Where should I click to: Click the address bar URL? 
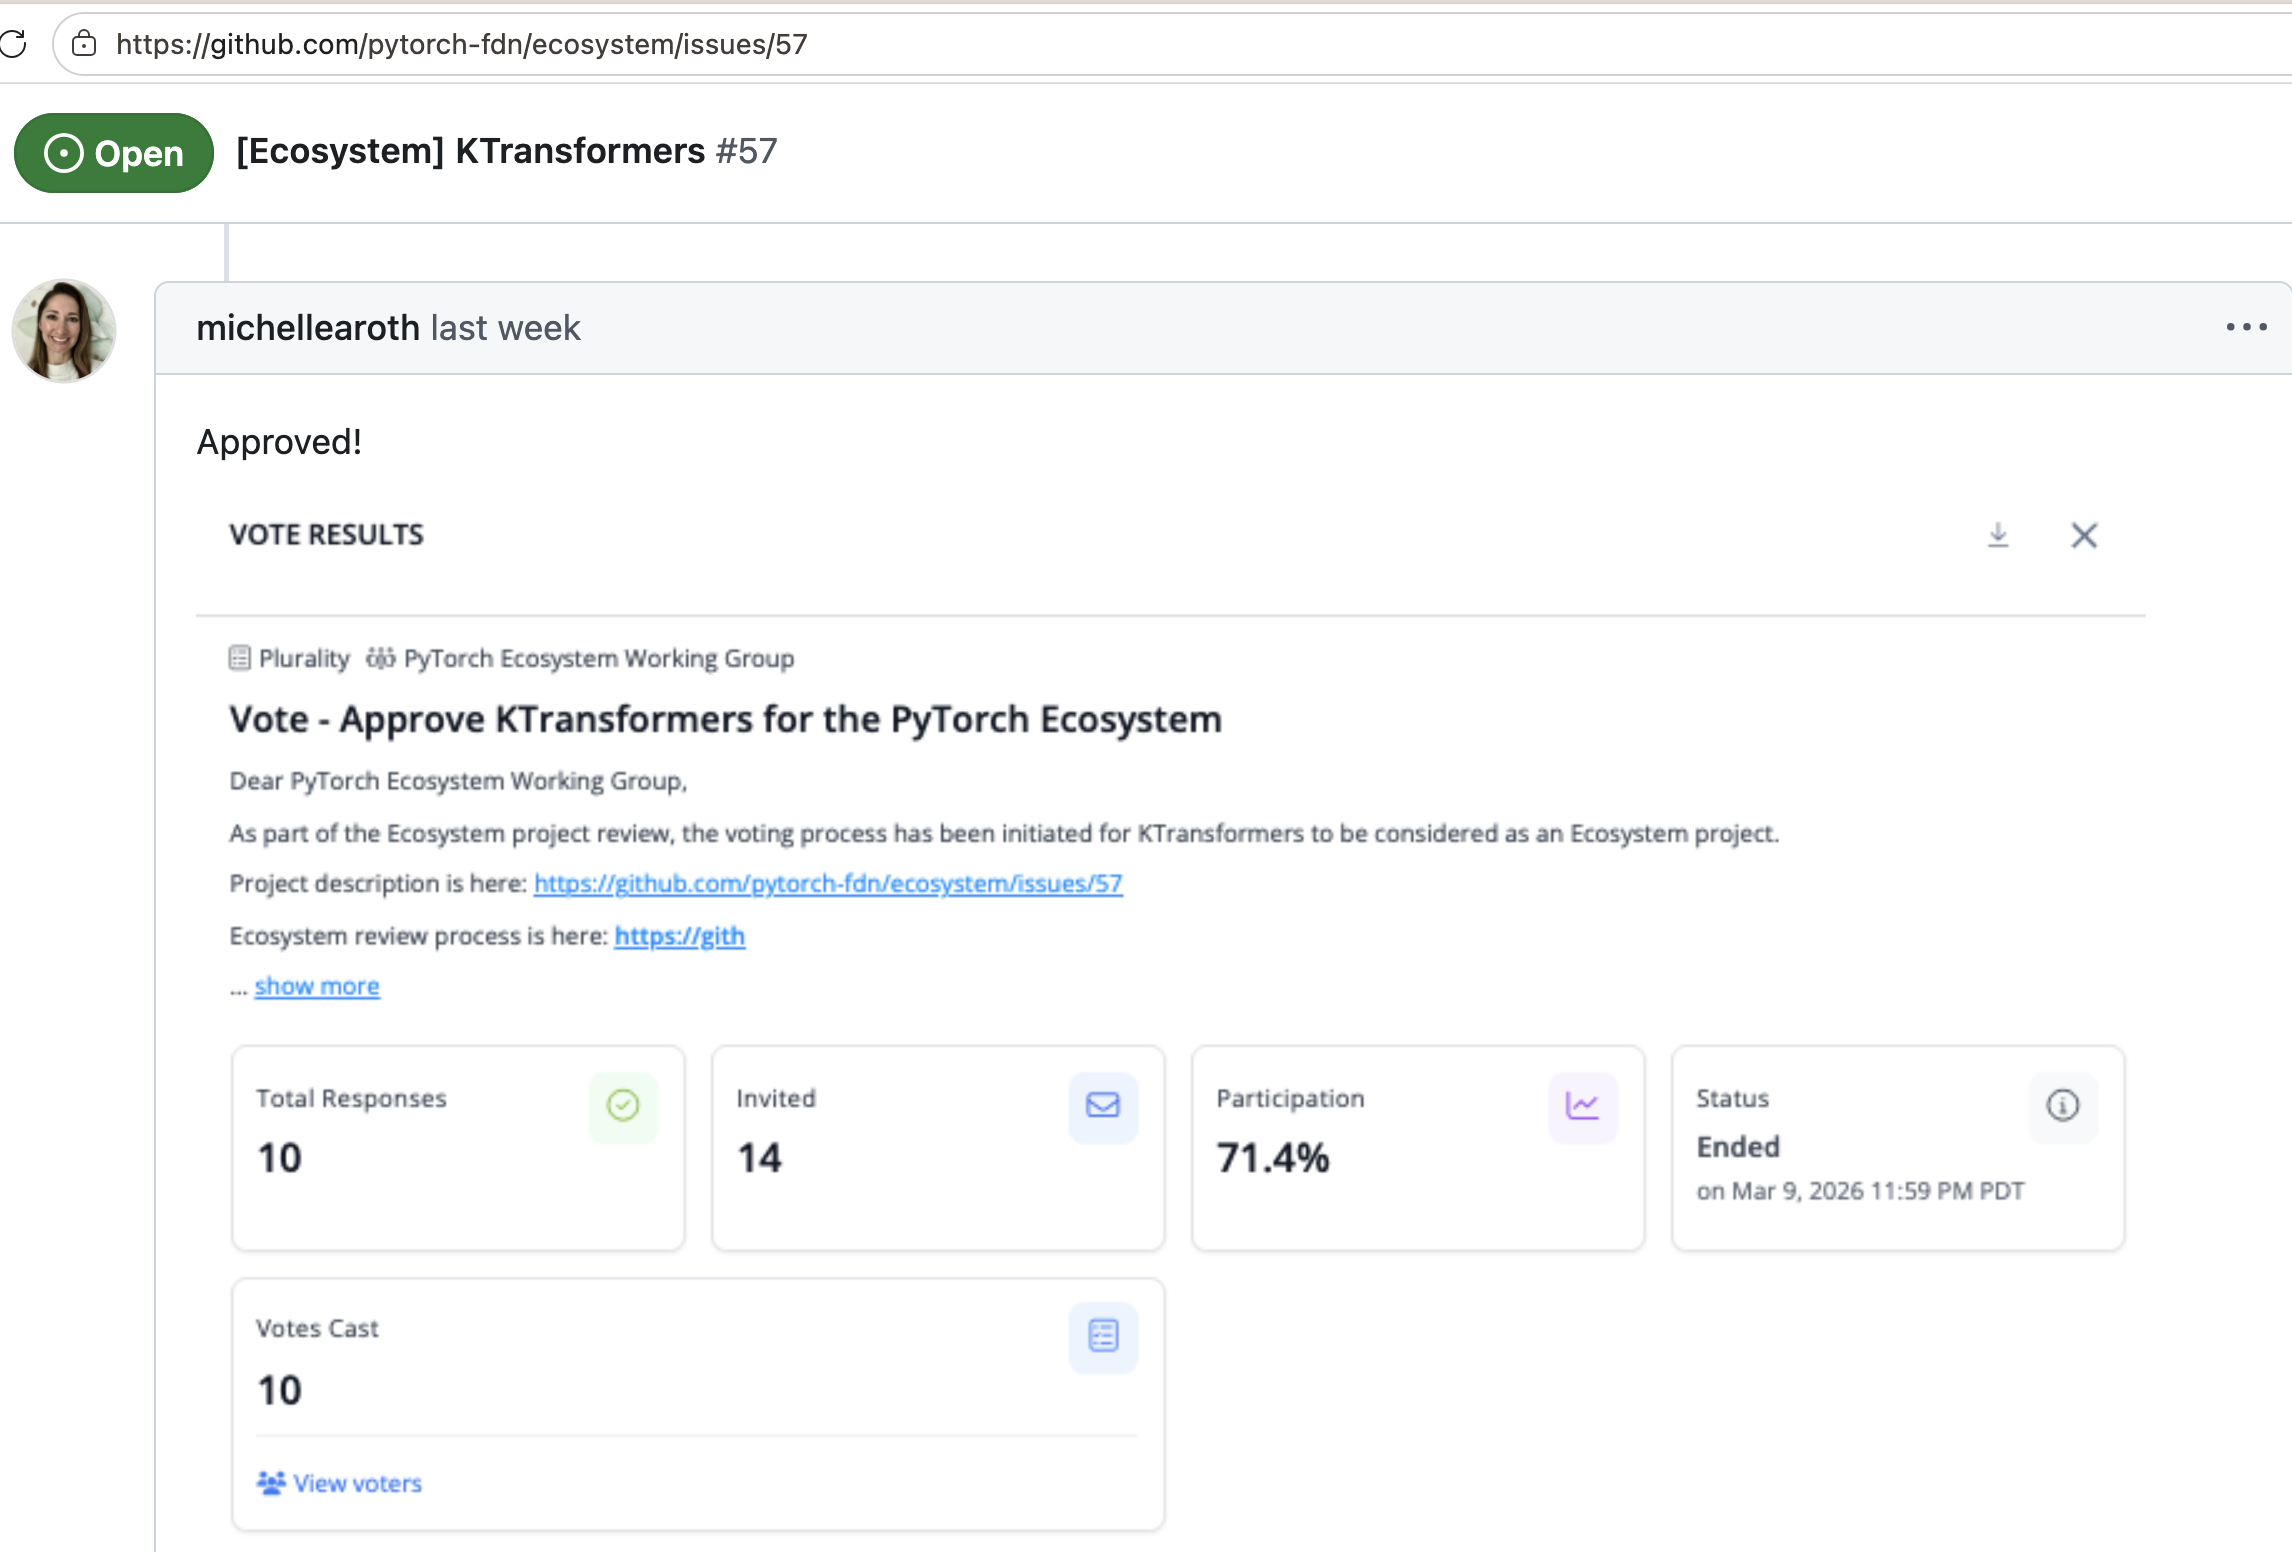[x=461, y=44]
